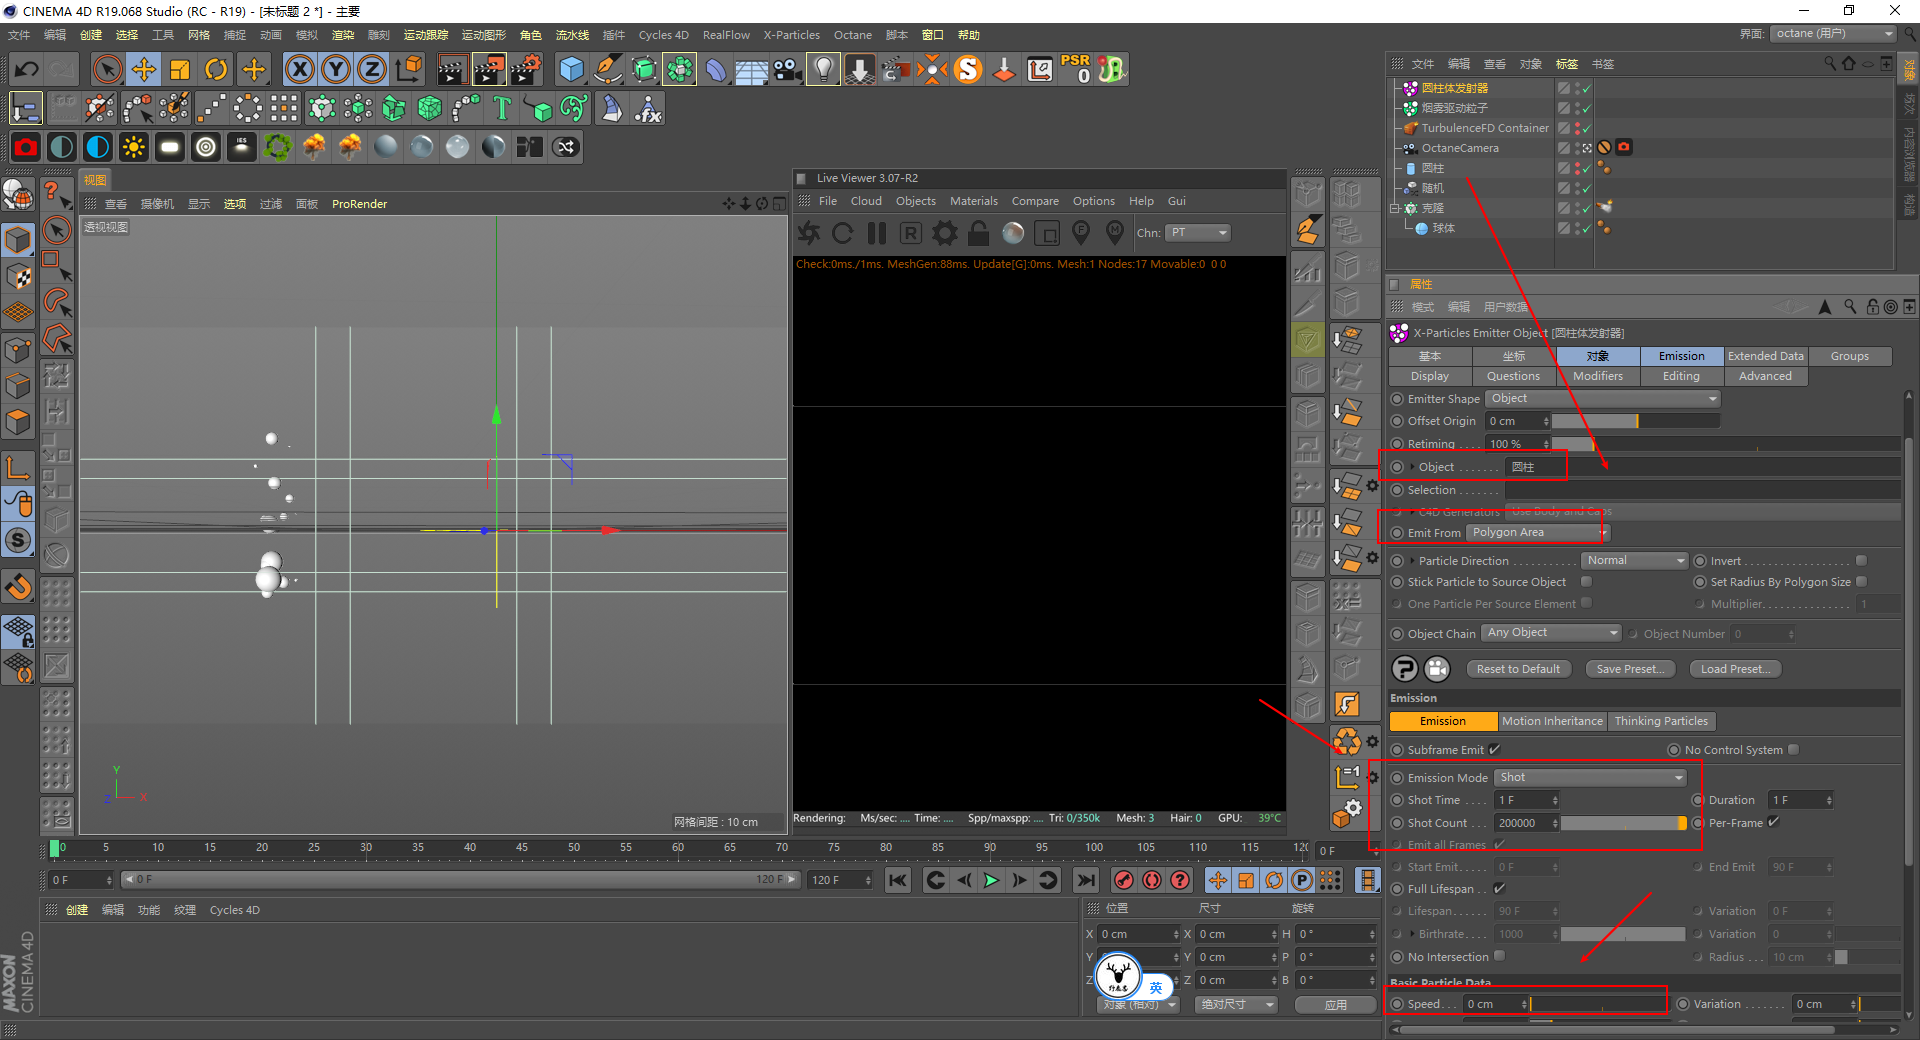Open the Emit From Polygon Area dropdown

tap(1535, 533)
